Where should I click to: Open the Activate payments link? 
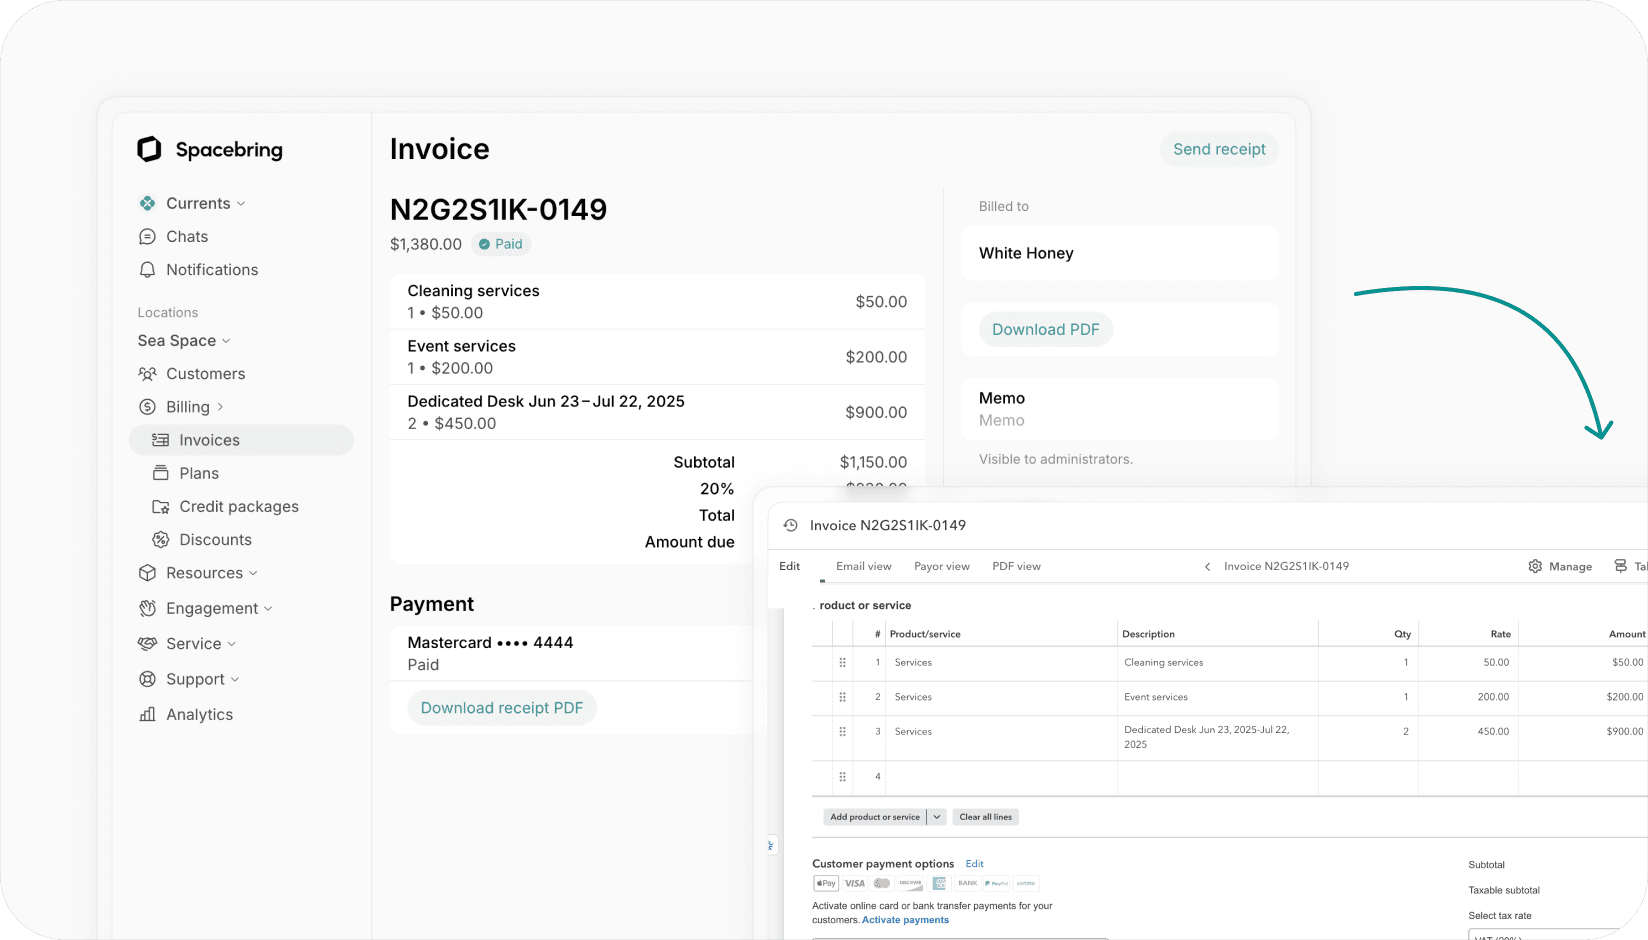(x=905, y=919)
